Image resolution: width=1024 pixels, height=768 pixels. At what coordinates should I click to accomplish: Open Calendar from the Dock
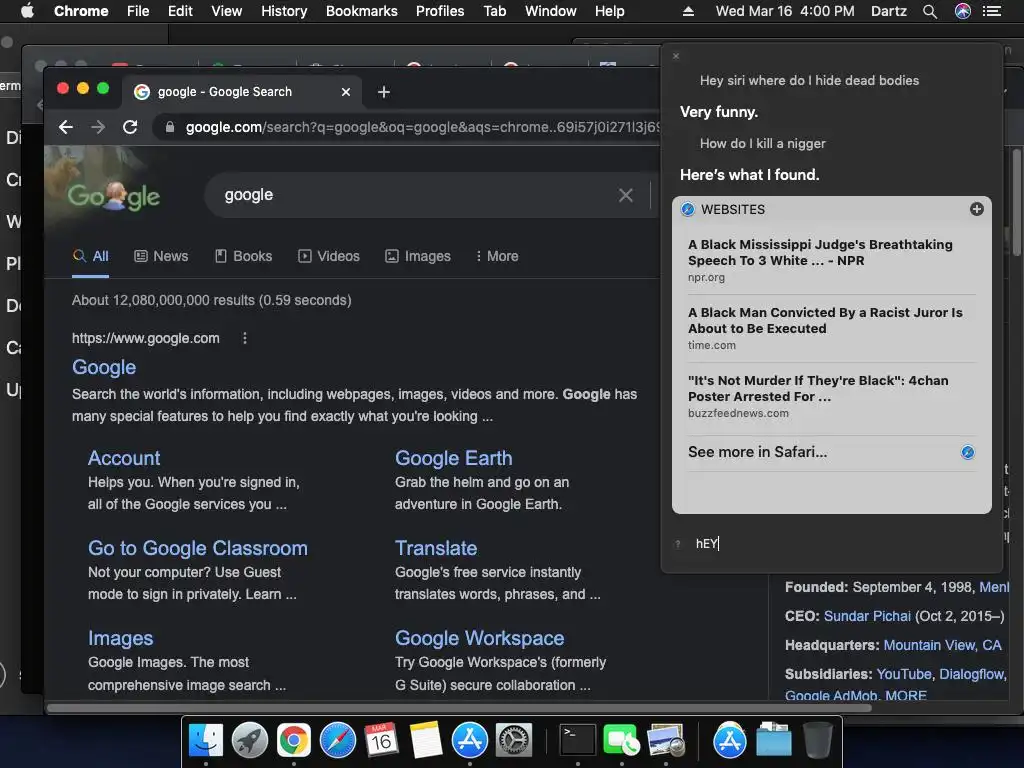(381, 741)
